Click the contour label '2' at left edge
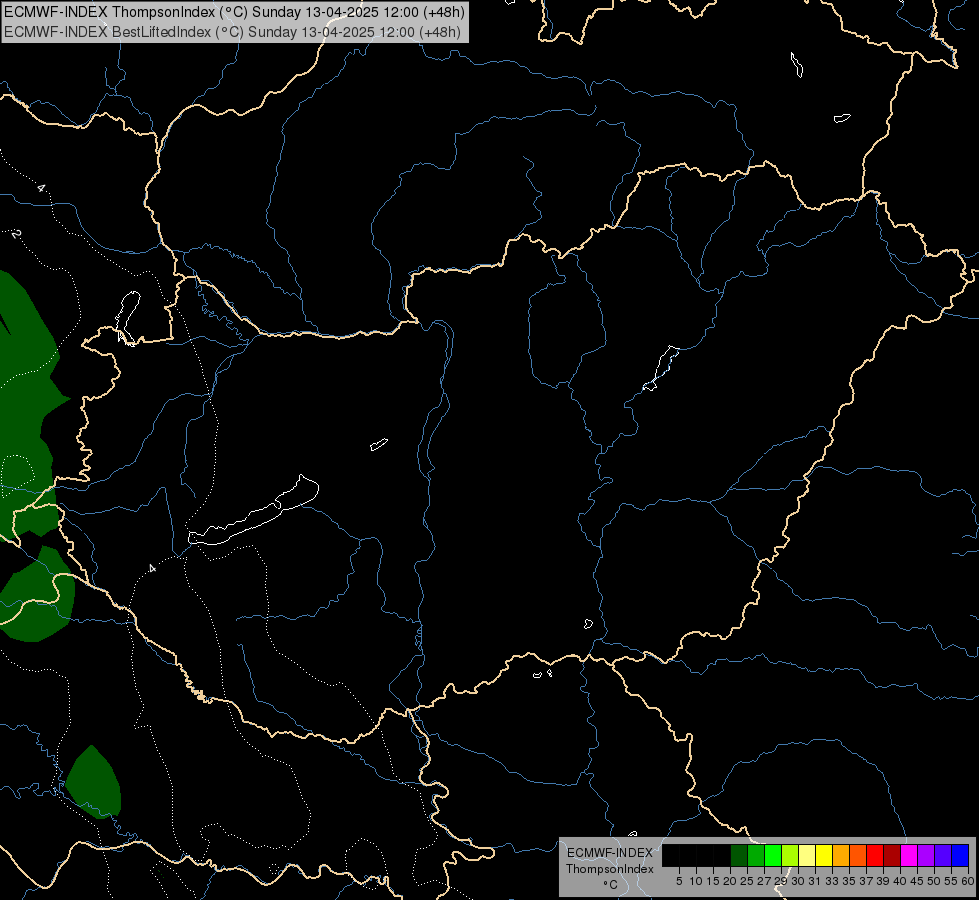This screenshot has height=900, width=979. (17, 234)
